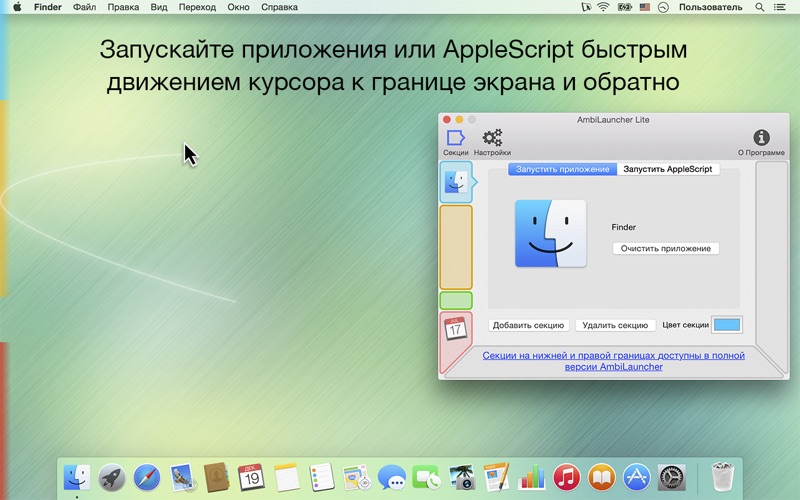Viewport: 800px width, 500px height.
Task: Click the Time Machine menu bar icon
Action: click(663, 7)
